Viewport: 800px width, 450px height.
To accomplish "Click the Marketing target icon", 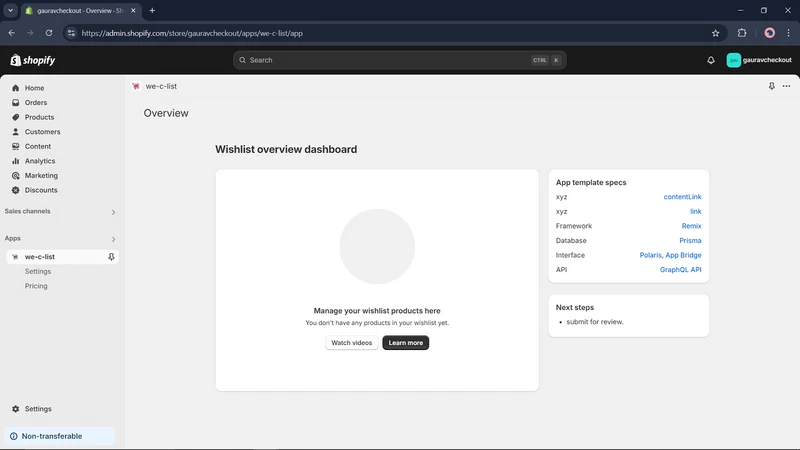I will pos(16,176).
